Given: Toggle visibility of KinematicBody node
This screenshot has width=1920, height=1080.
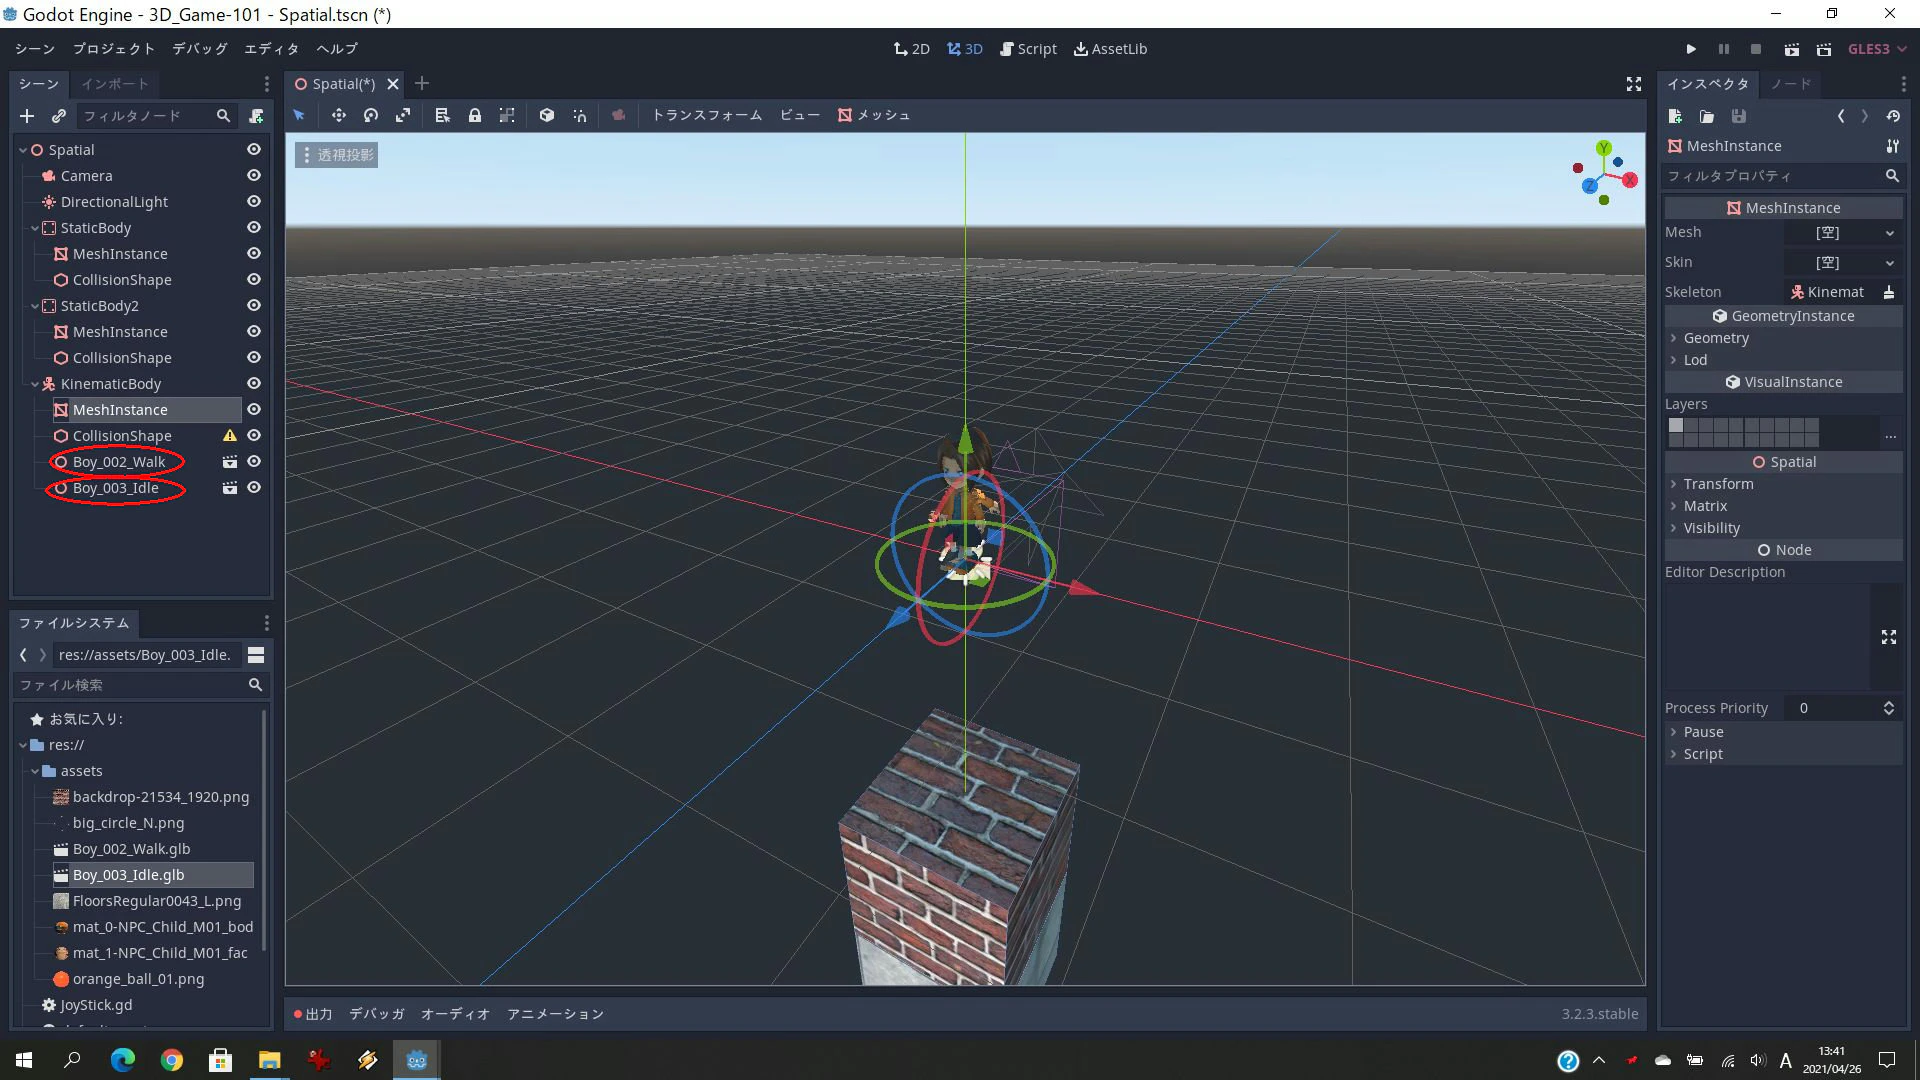Looking at the screenshot, I should (254, 384).
